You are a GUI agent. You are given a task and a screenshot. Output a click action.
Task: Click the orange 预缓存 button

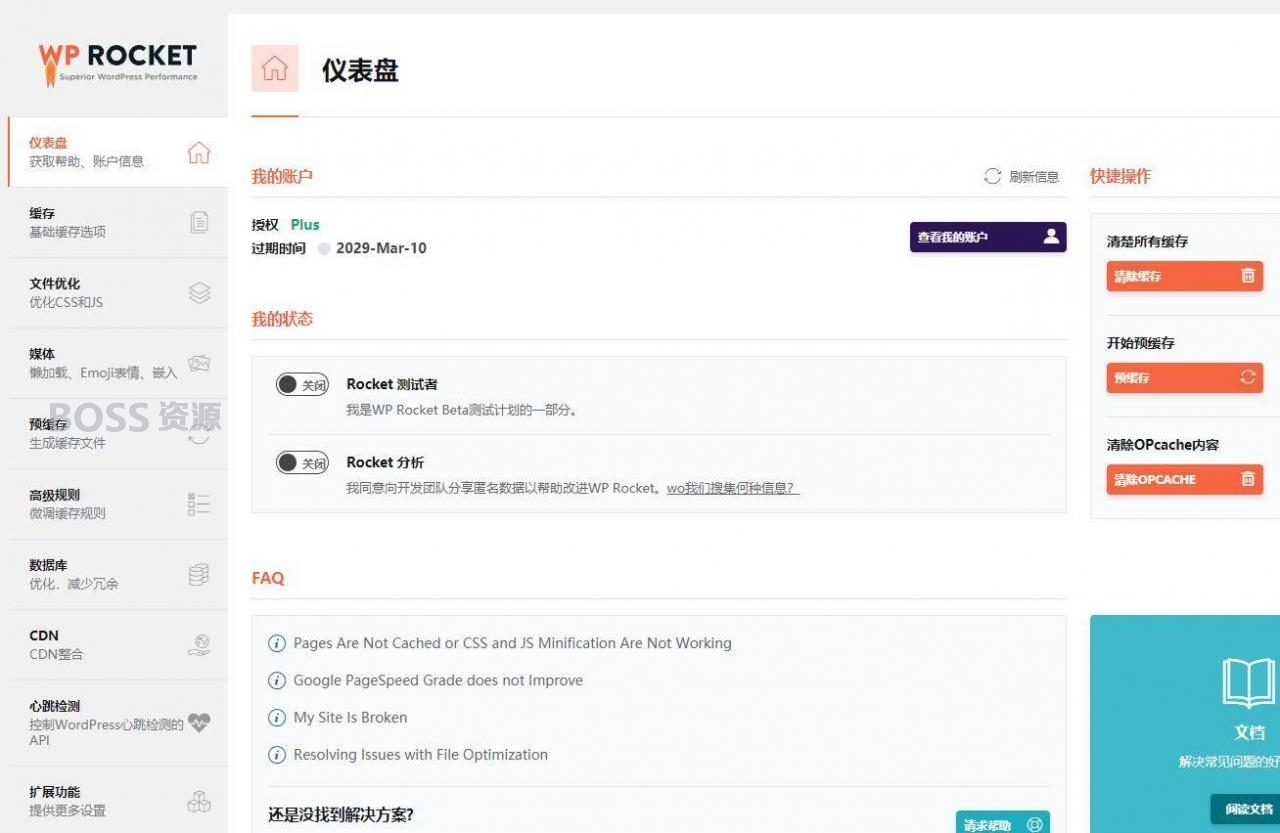tap(1184, 377)
